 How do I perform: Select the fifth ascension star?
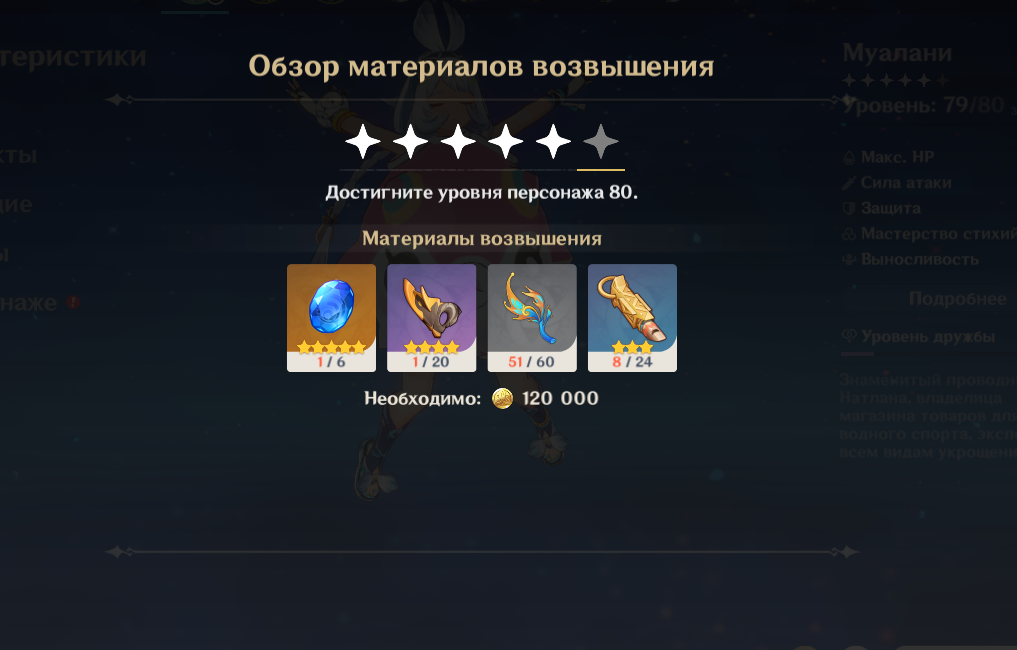tap(553, 142)
